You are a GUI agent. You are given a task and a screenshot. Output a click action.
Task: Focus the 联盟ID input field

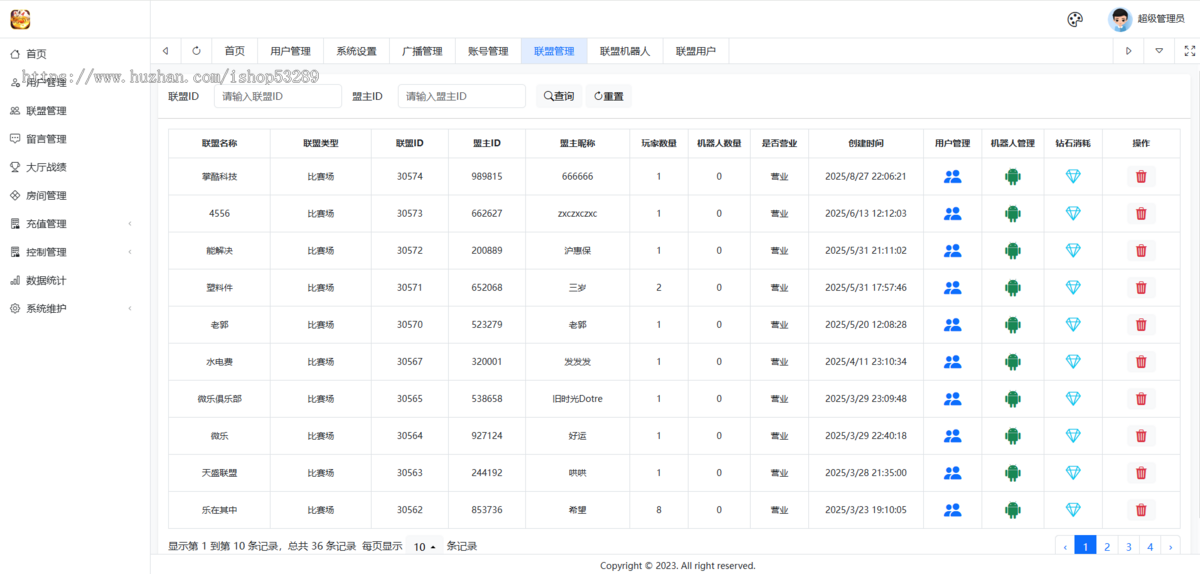(x=278, y=96)
